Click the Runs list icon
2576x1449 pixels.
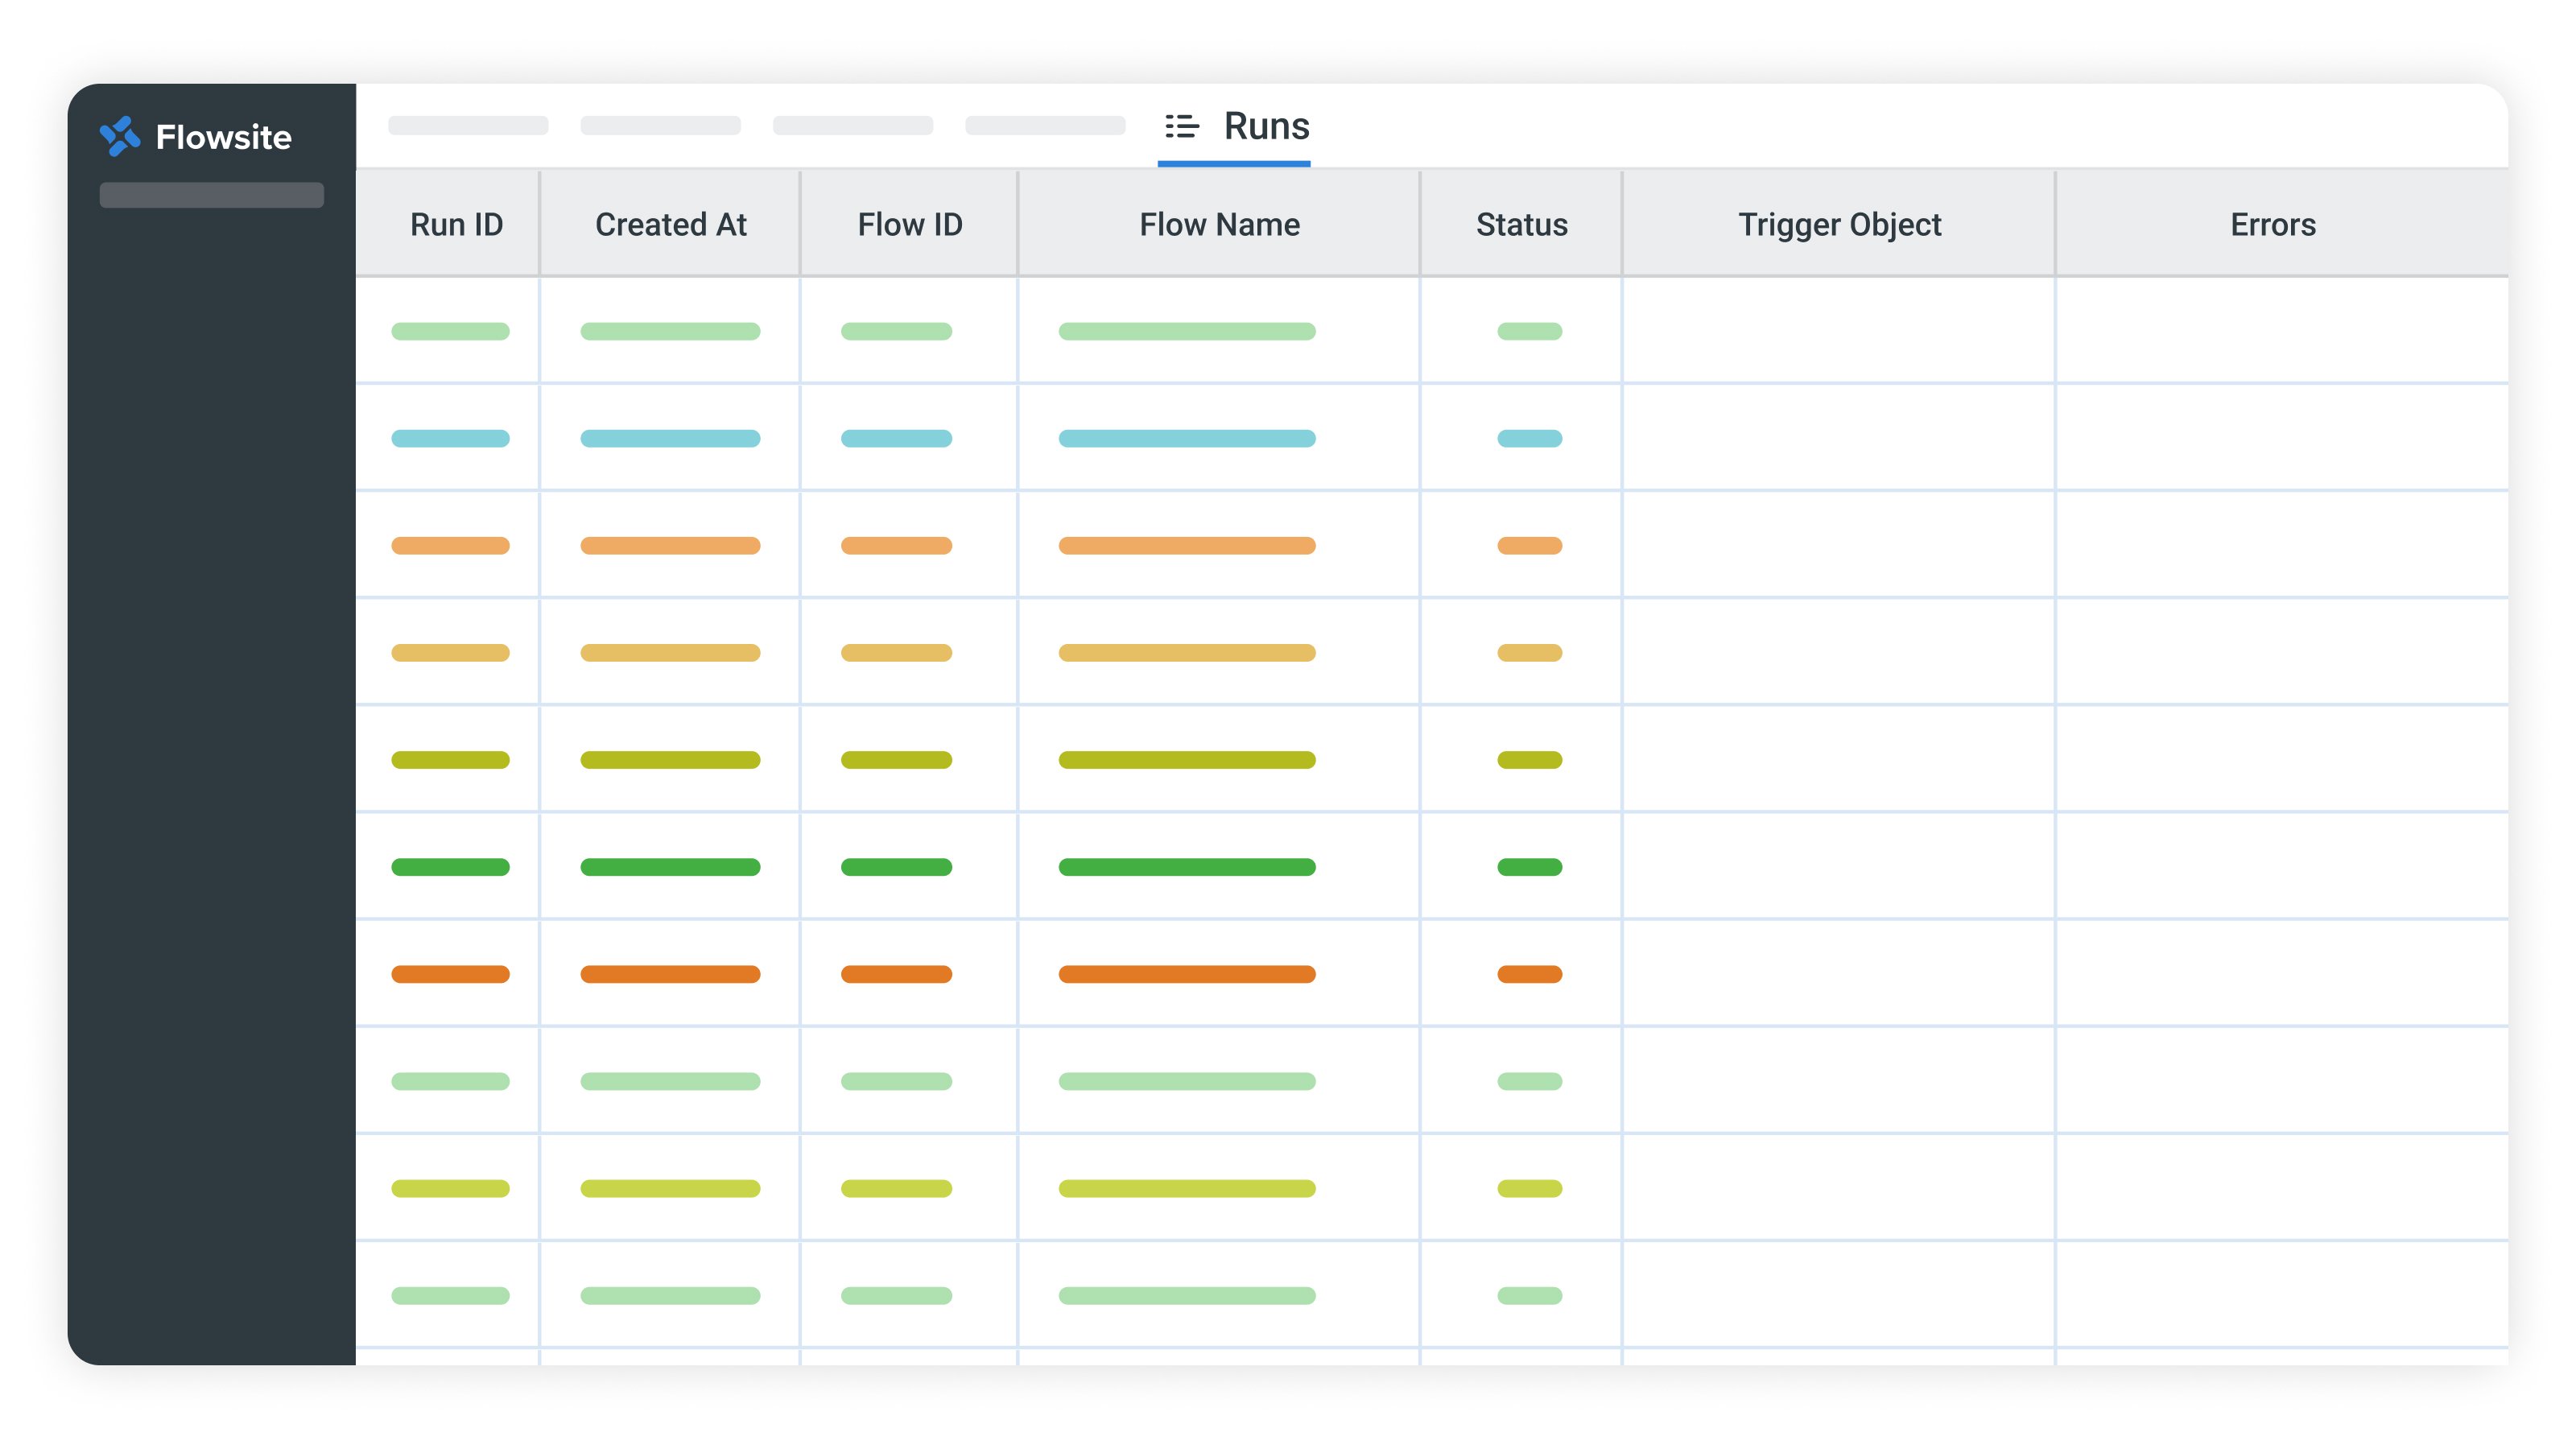click(1181, 126)
